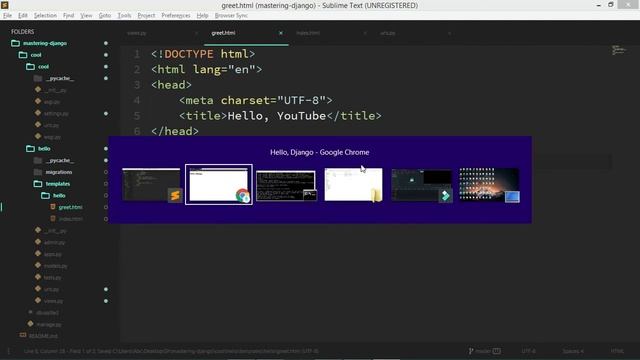Change file encoding via UTF-8 status item
Screen dimensions: 640x360
529,351
